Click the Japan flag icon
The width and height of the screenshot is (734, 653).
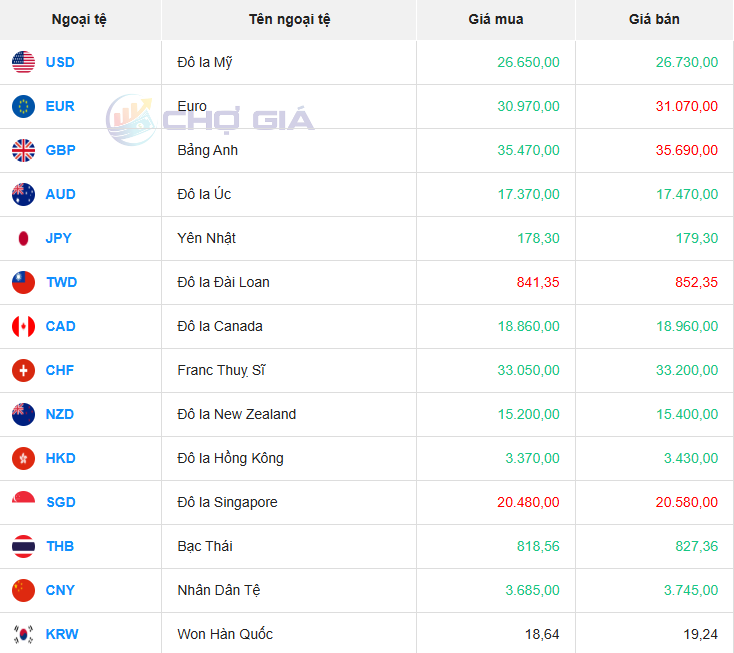point(23,238)
